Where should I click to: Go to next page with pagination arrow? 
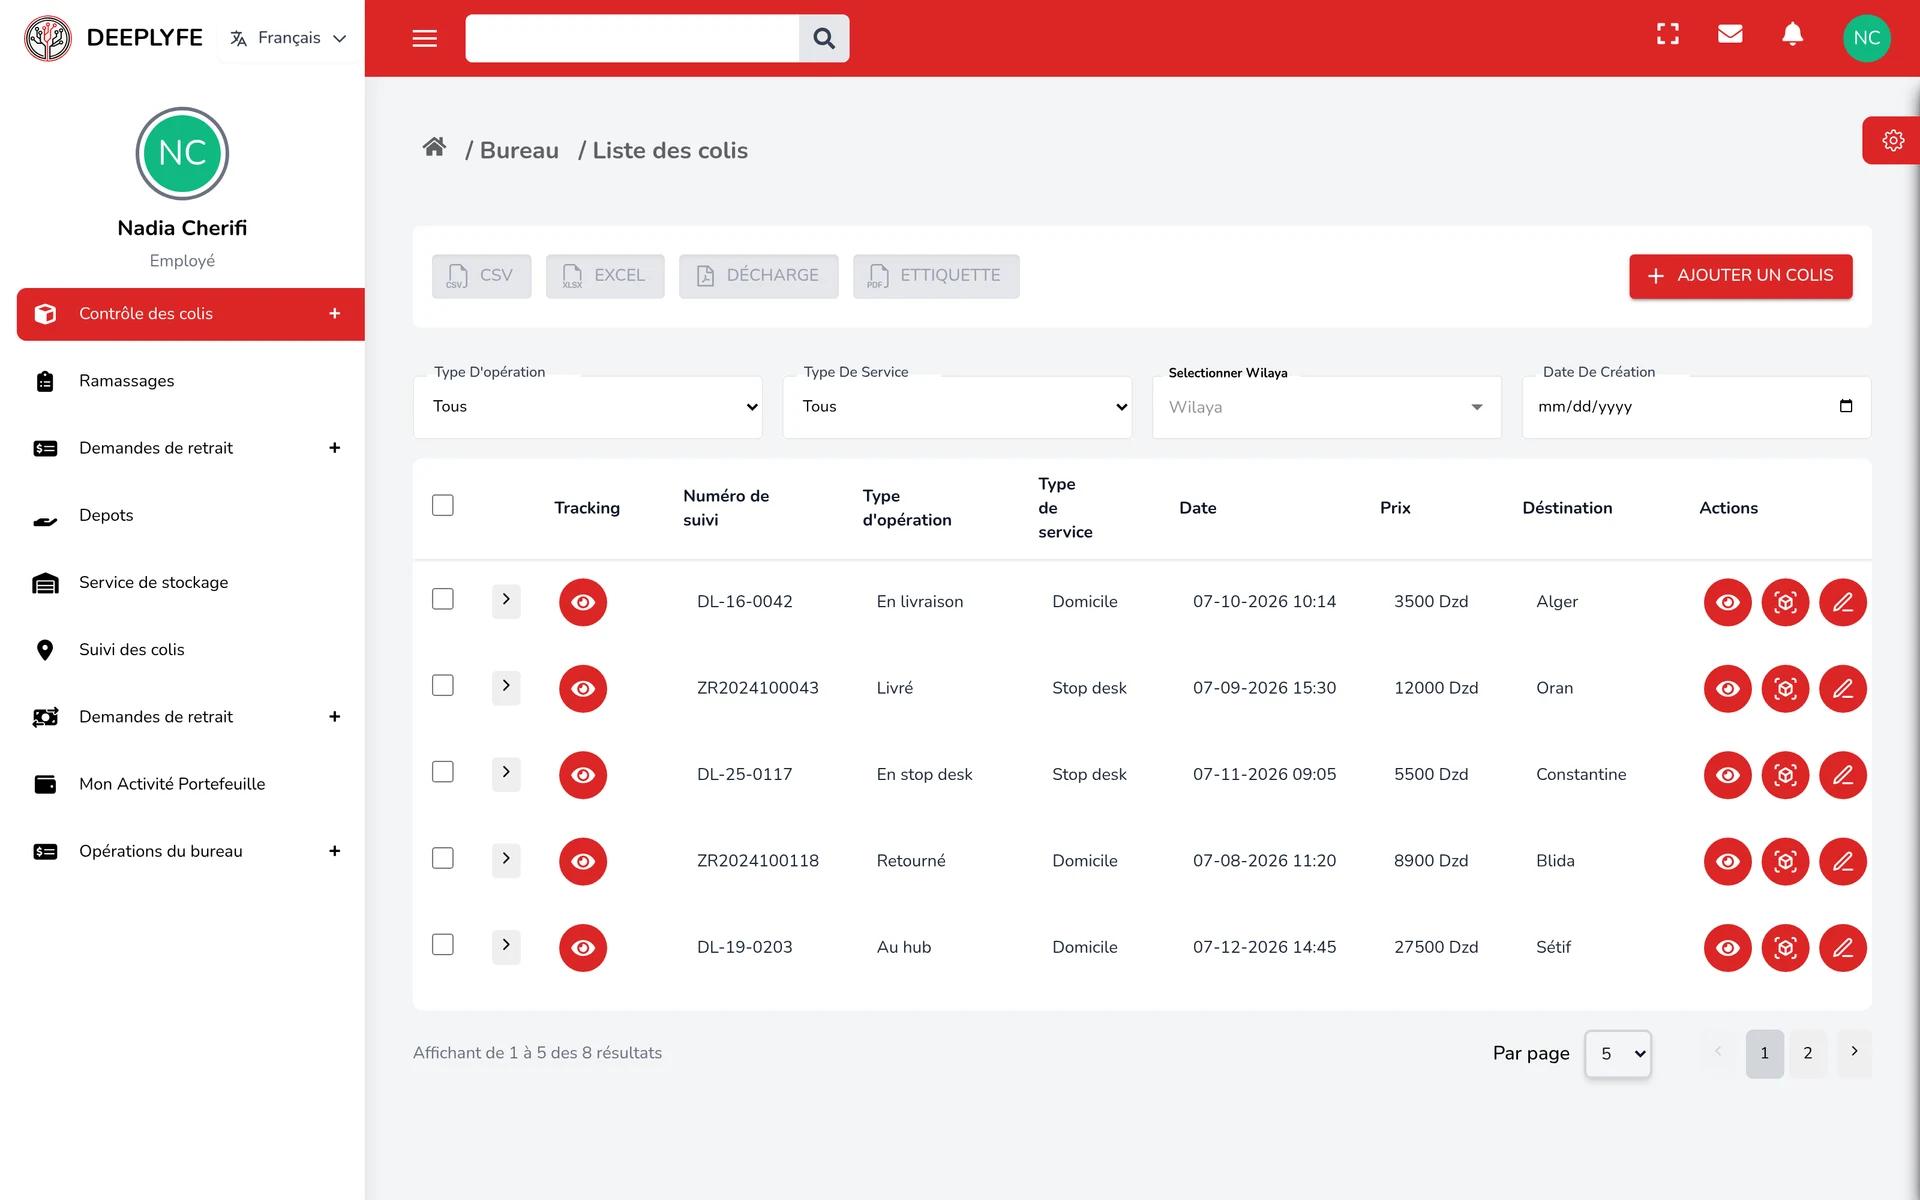pyautogui.click(x=1854, y=1052)
